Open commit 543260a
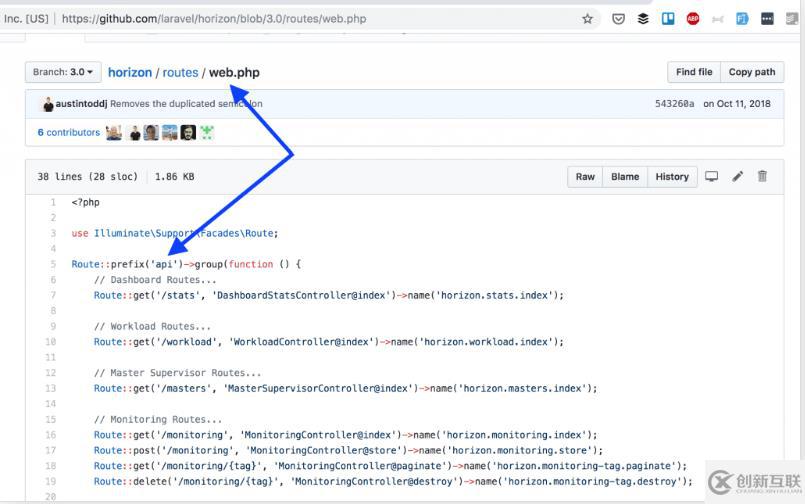Screen dimensions: 805x504 coord(674,104)
